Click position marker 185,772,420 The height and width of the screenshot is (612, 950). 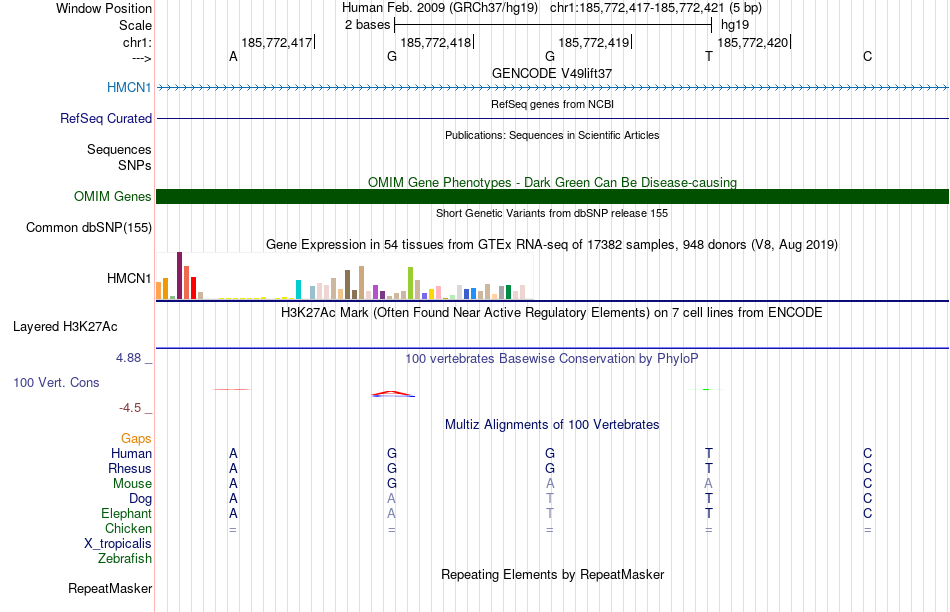(x=754, y=42)
